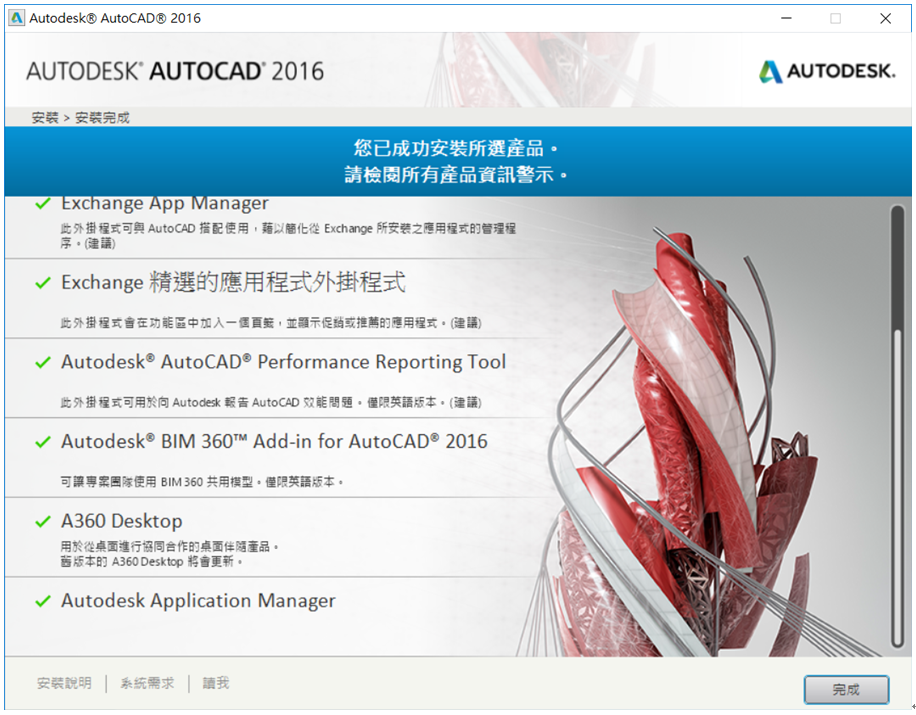Click the AutoCAD icon in the title bar

16,18
